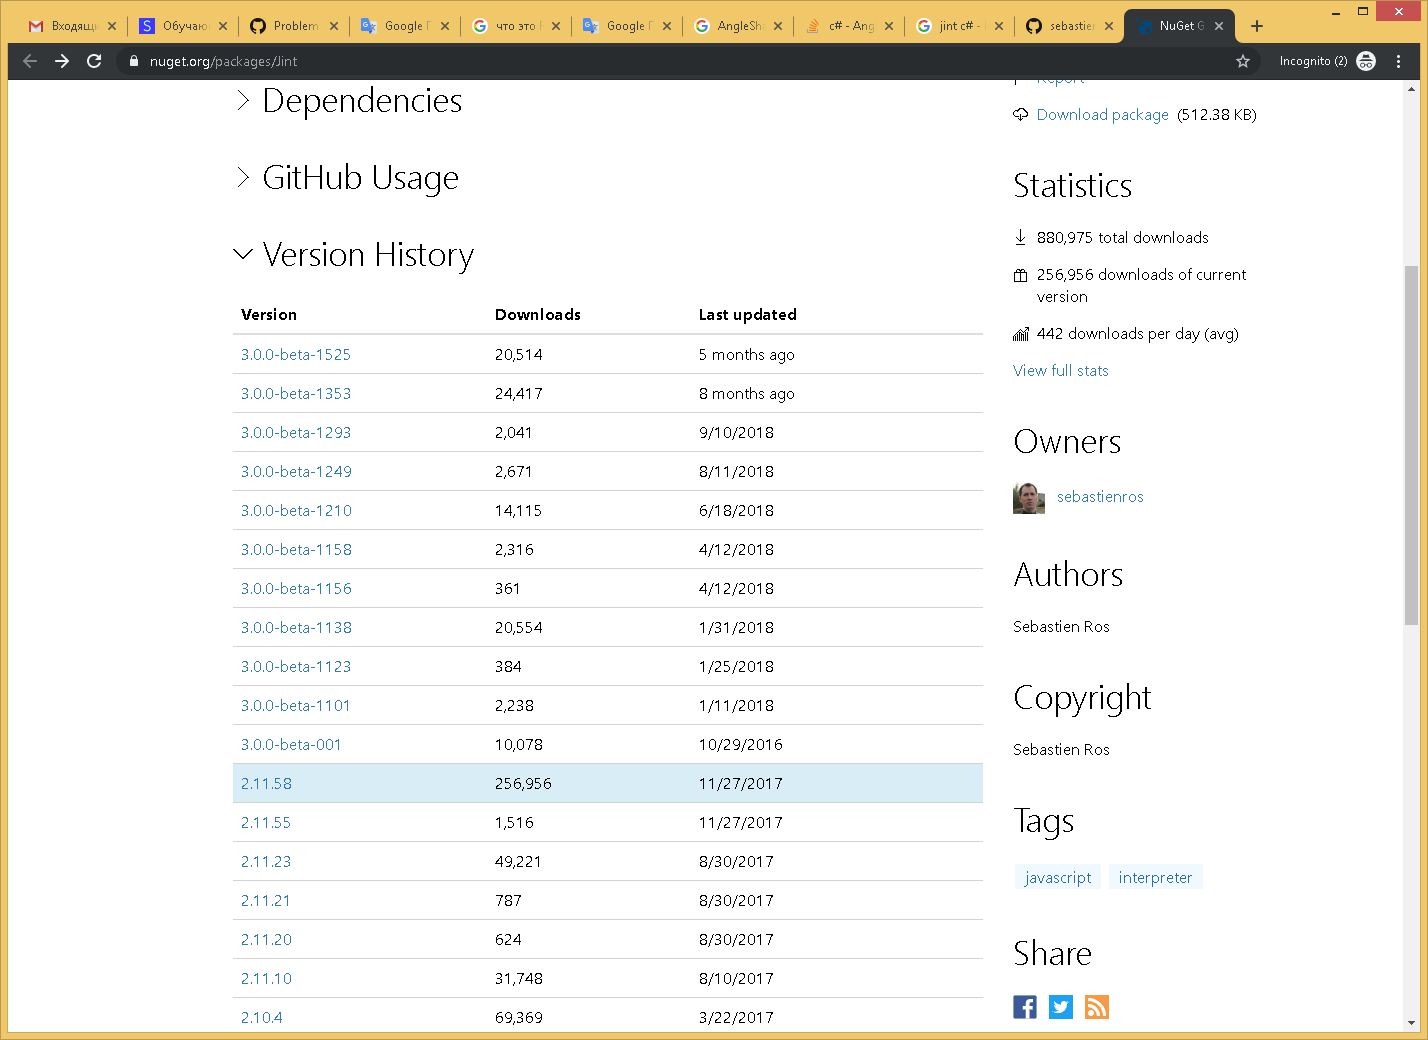Open View full stats

tap(1060, 370)
